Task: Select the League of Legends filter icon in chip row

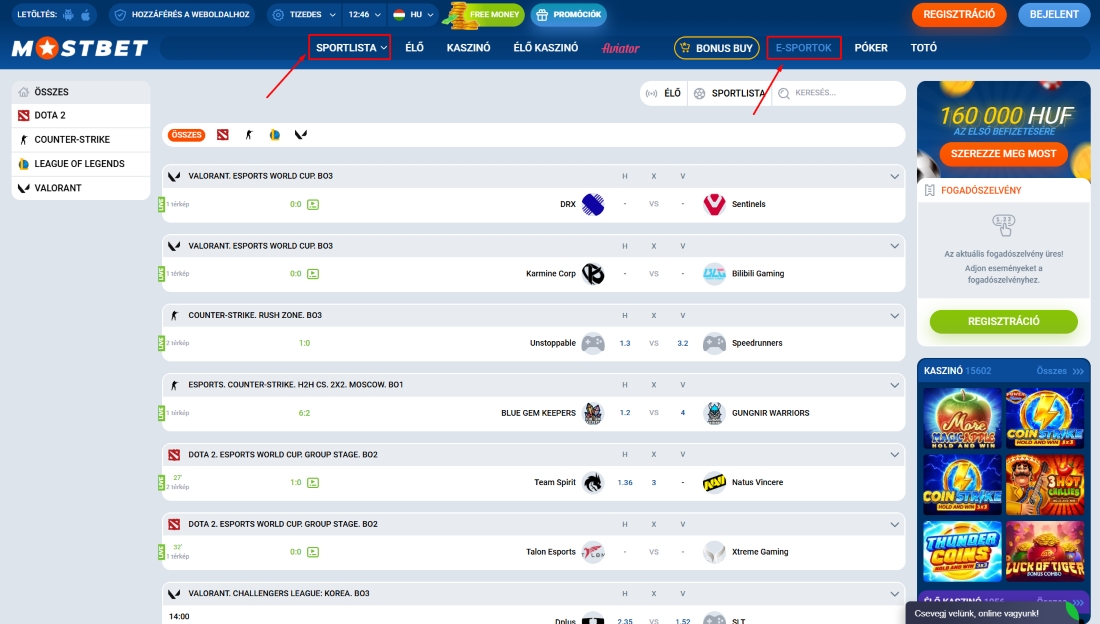Action: [x=274, y=135]
